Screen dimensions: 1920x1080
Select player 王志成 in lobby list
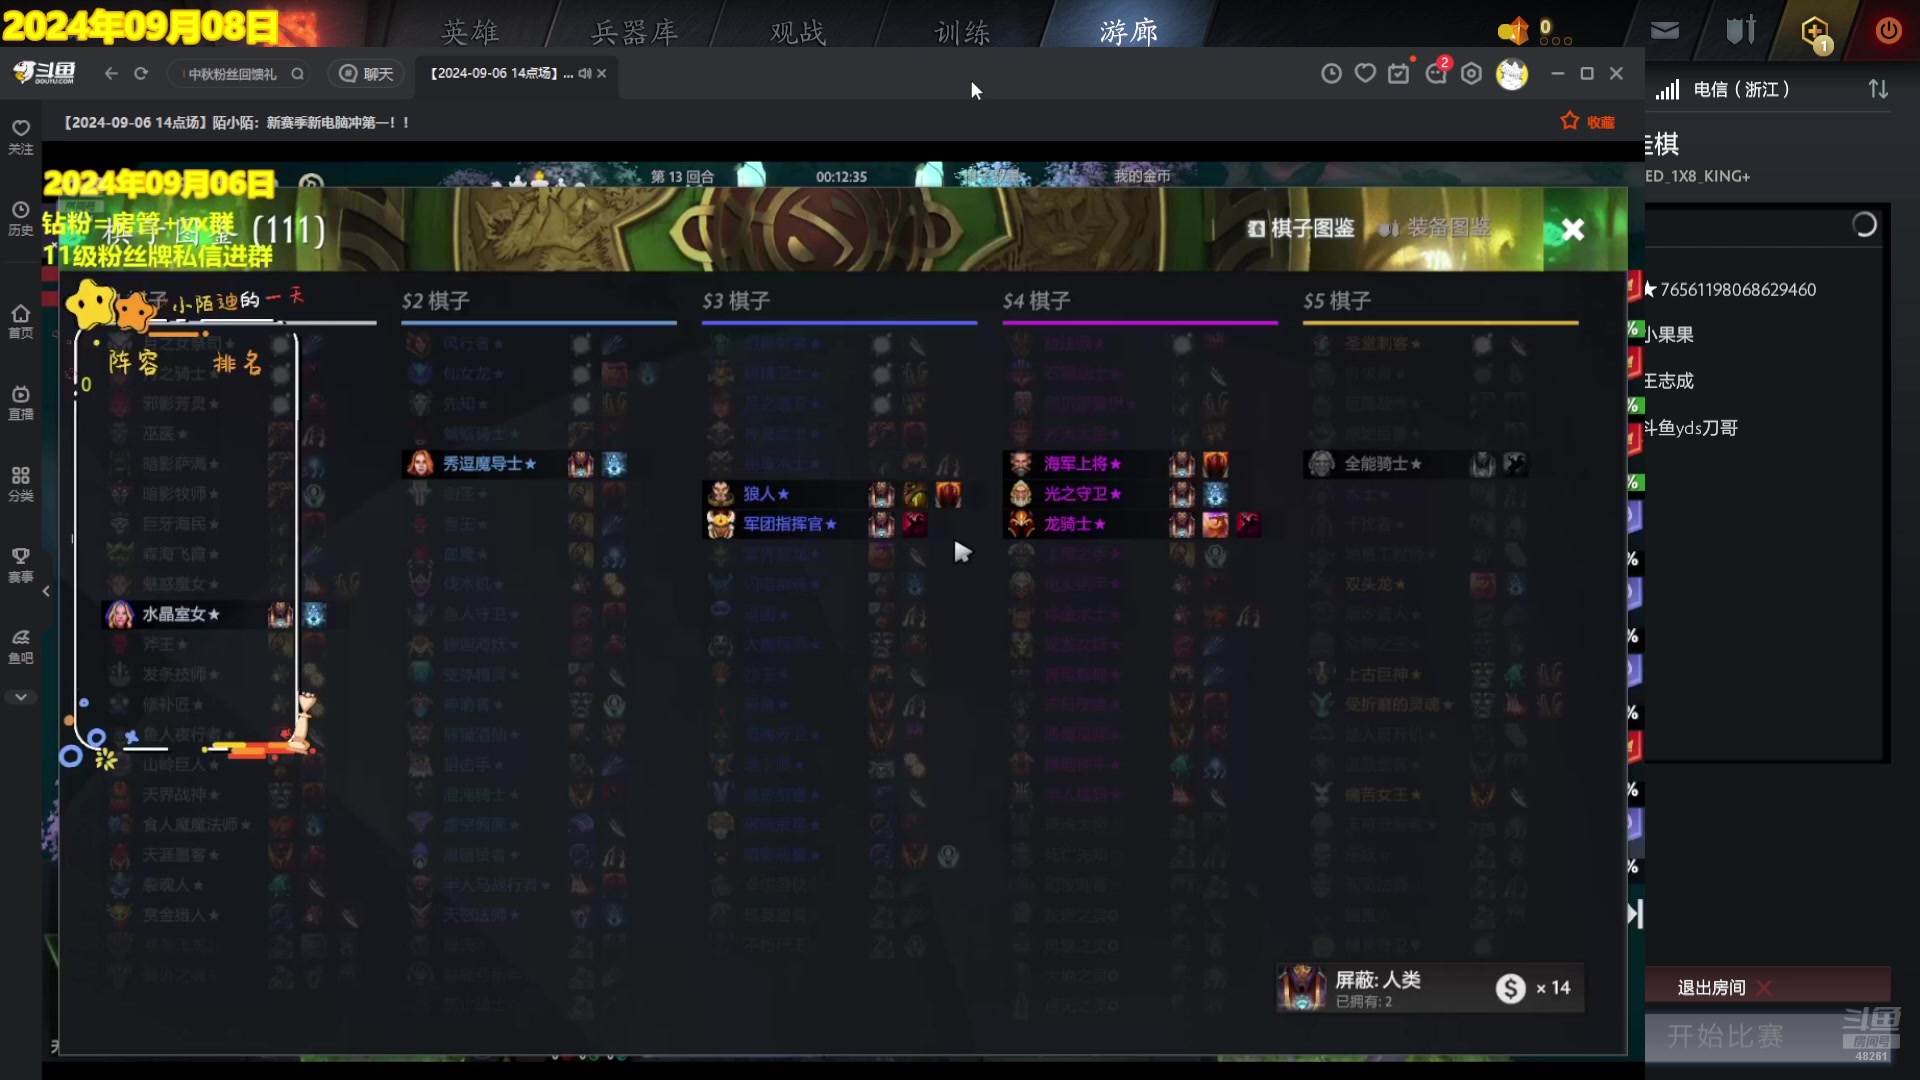(1669, 381)
